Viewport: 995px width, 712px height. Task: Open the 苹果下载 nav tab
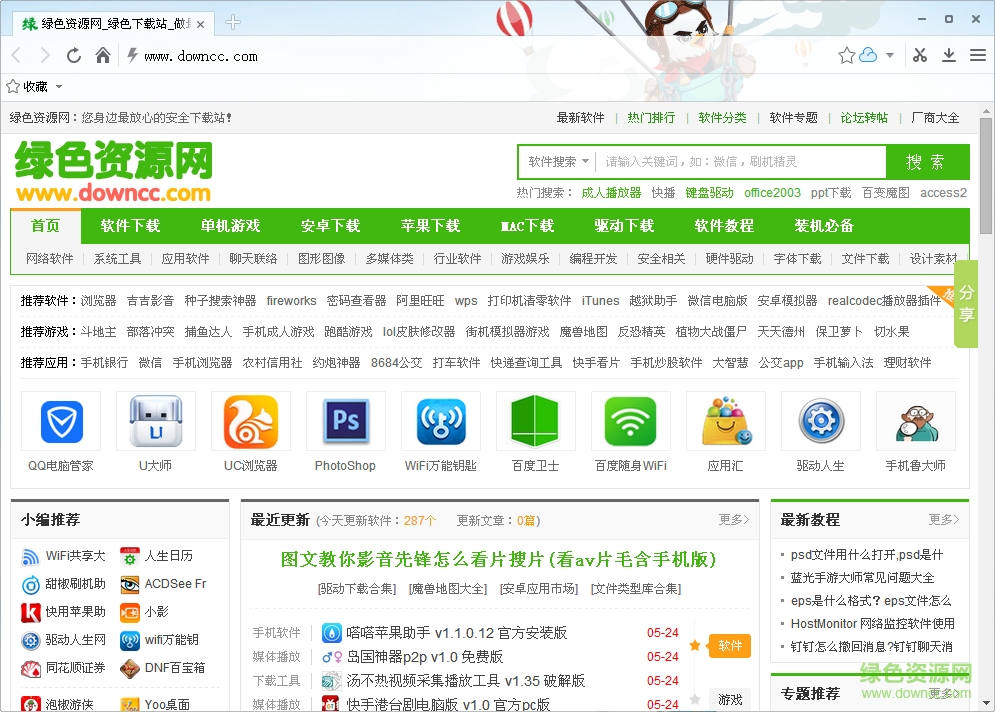[x=430, y=226]
